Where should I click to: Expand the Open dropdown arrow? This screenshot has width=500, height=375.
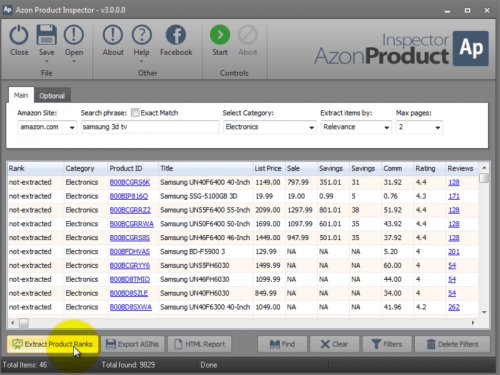coord(74,61)
